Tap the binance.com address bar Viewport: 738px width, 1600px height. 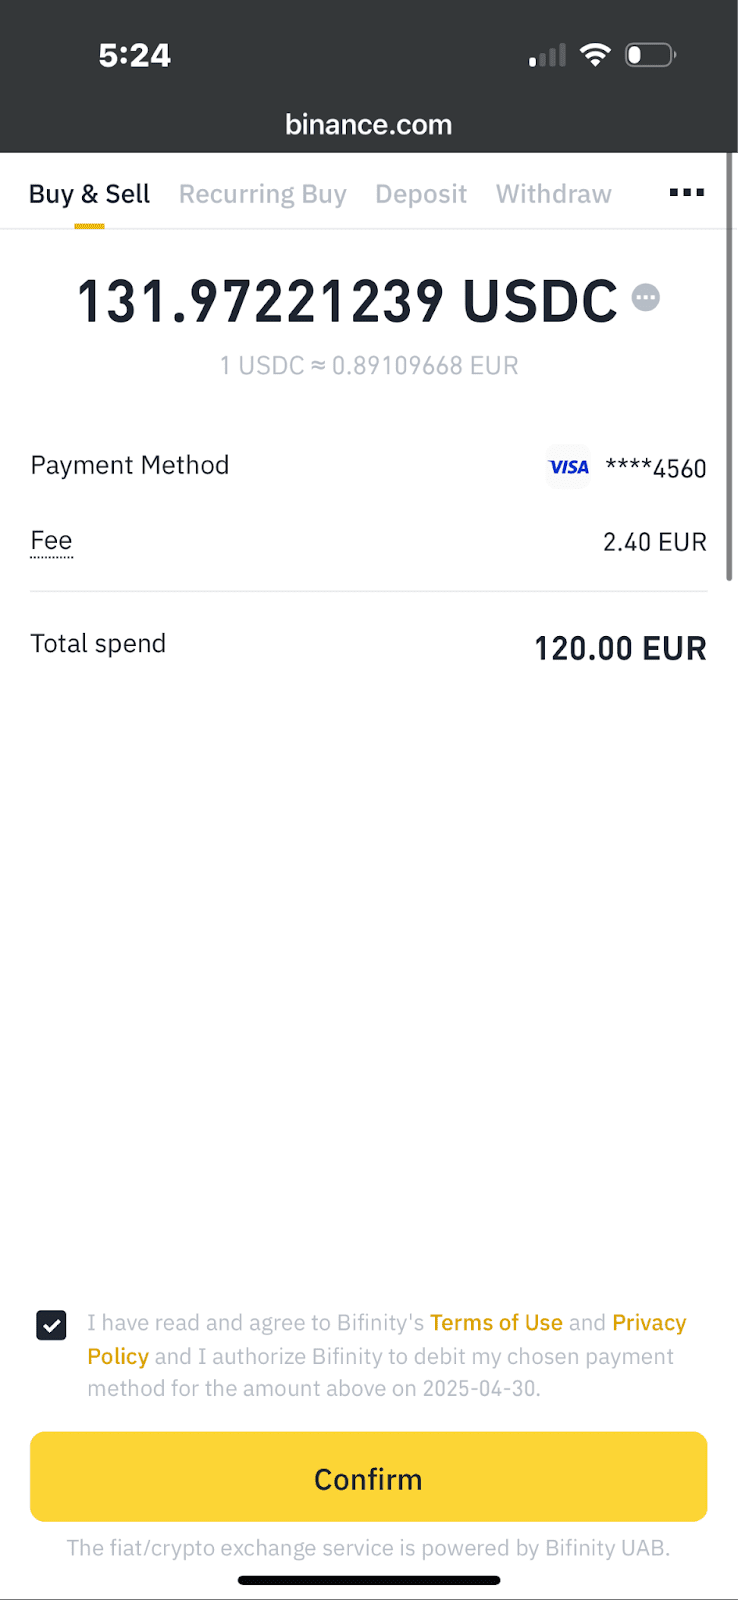[x=368, y=125]
